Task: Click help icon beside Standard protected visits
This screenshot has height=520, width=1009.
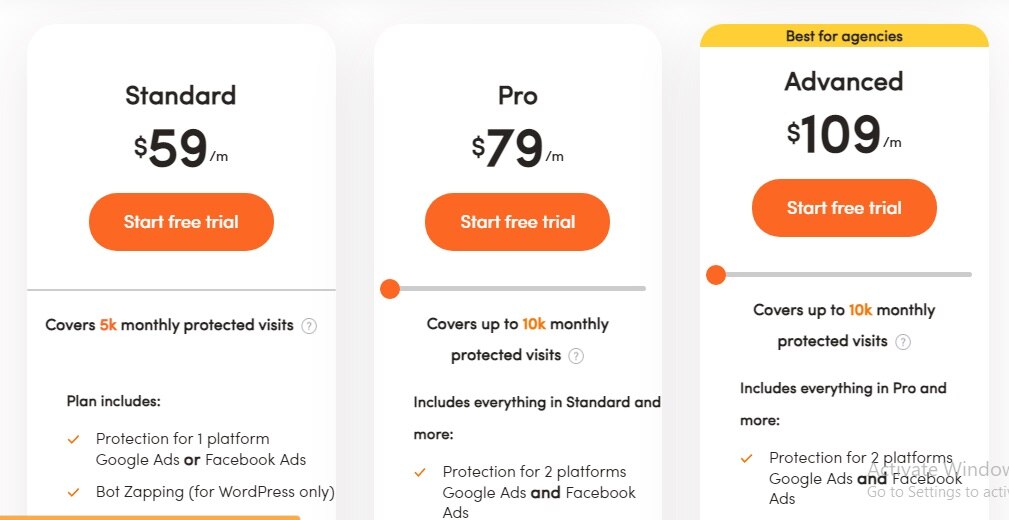Action: (x=309, y=325)
